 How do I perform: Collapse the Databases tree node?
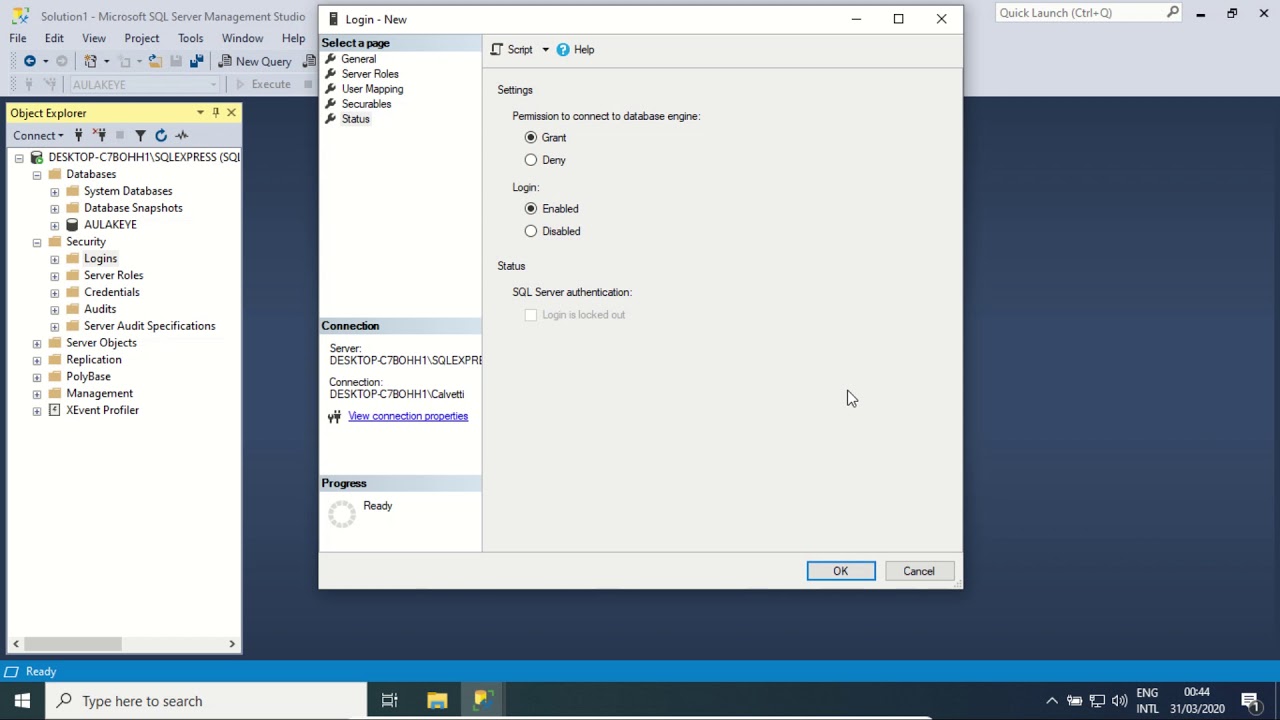[x=37, y=174]
